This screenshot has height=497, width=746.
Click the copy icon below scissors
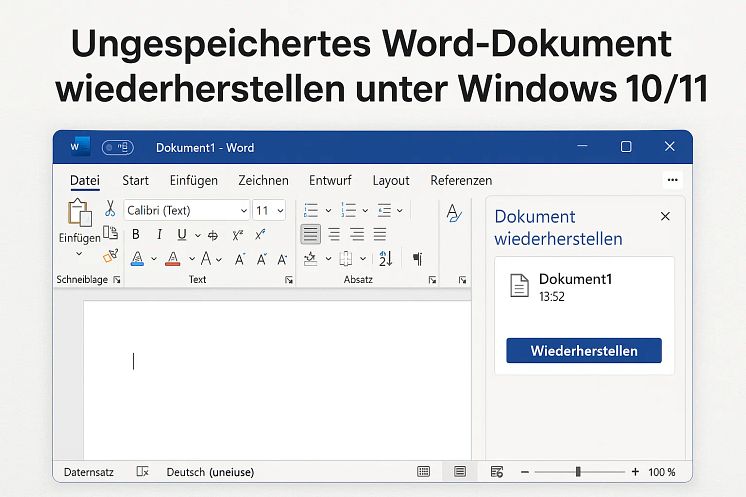click(x=110, y=232)
